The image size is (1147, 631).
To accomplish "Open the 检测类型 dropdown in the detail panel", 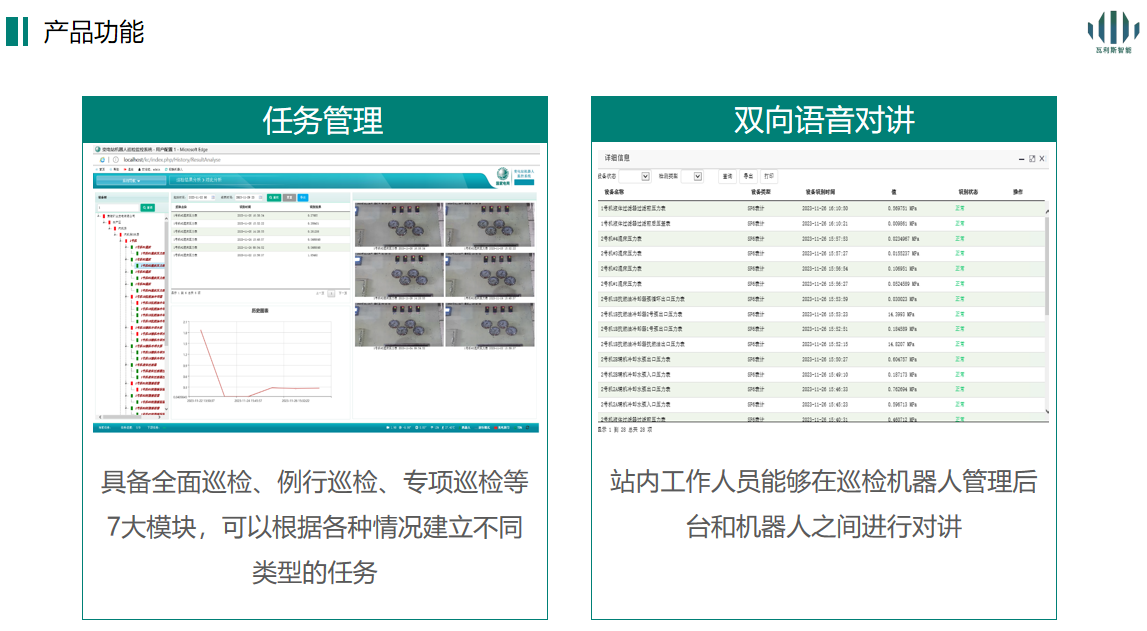I will [697, 177].
